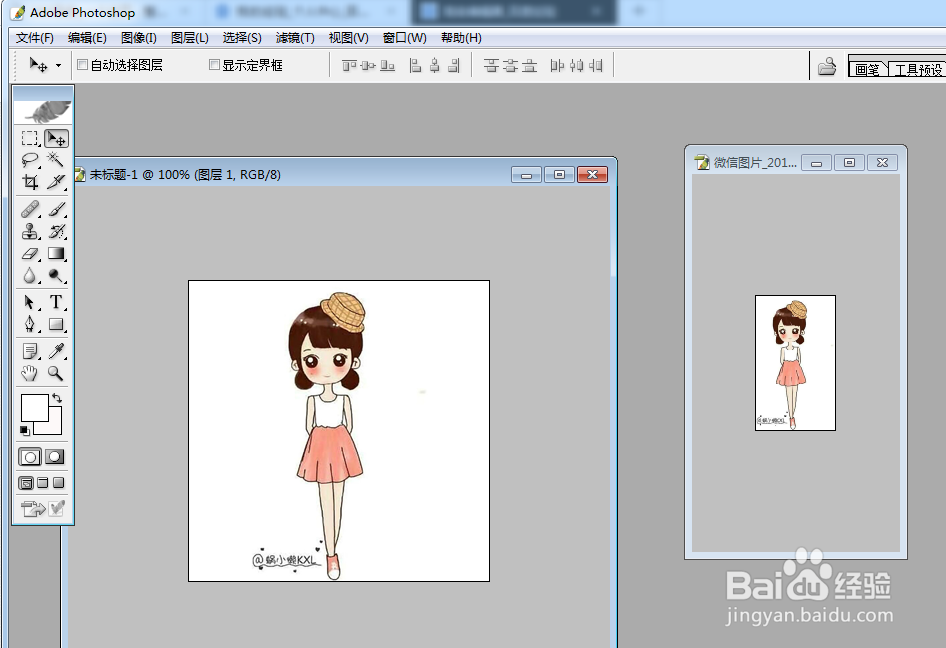This screenshot has width=946, height=648.
Task: Click align bottom edges icon
Action: click(387, 65)
